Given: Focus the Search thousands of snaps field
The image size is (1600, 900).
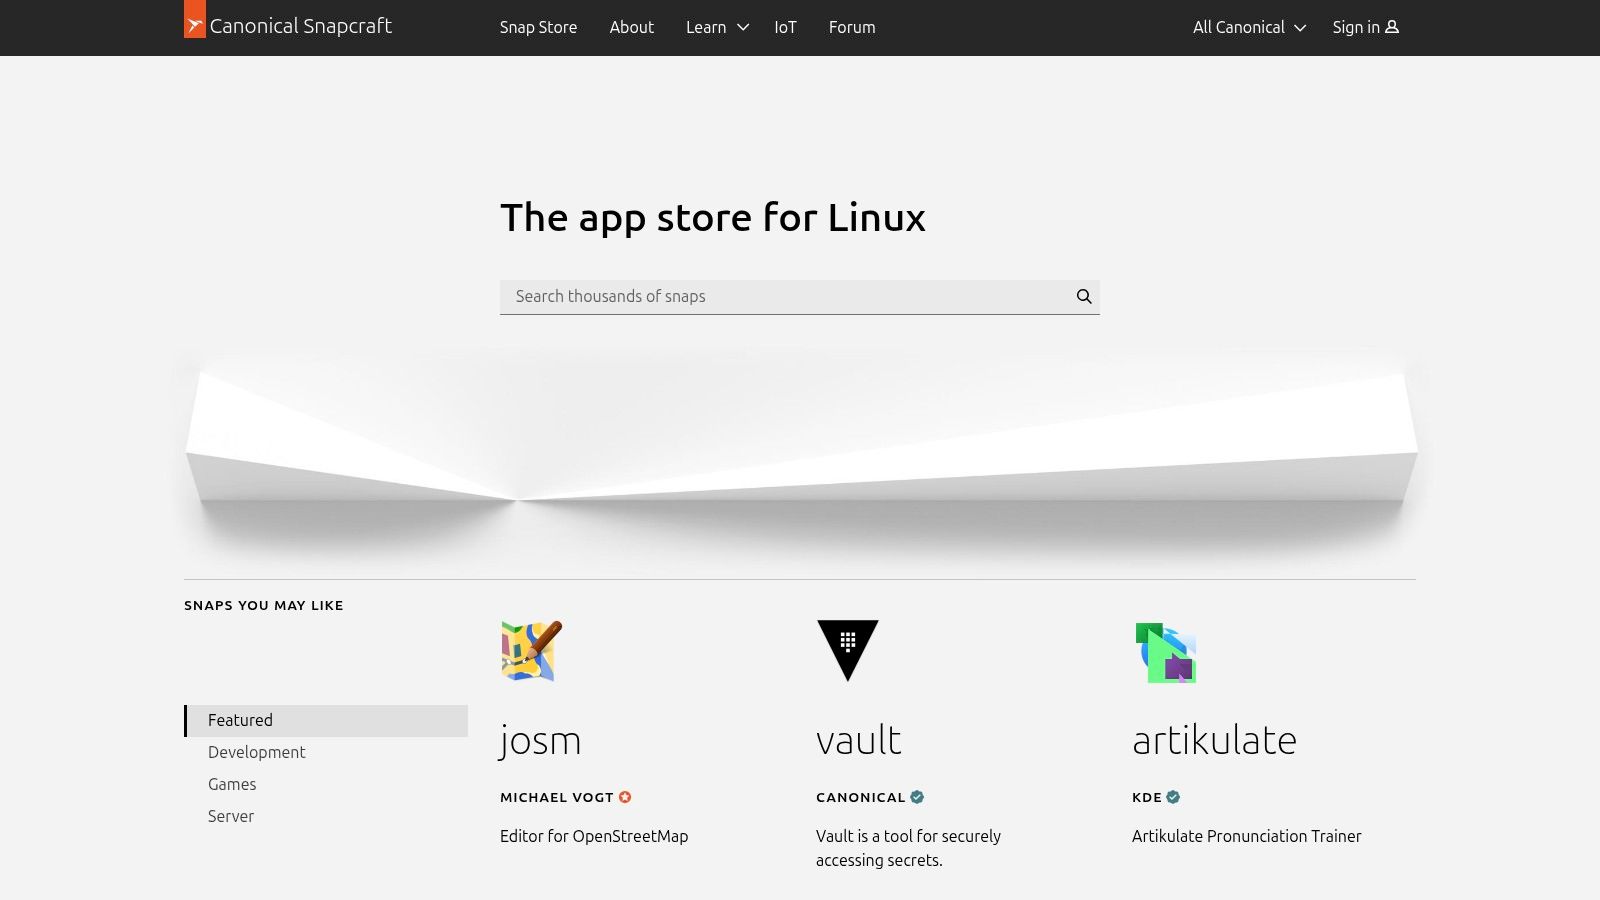Looking at the screenshot, I should point(800,297).
